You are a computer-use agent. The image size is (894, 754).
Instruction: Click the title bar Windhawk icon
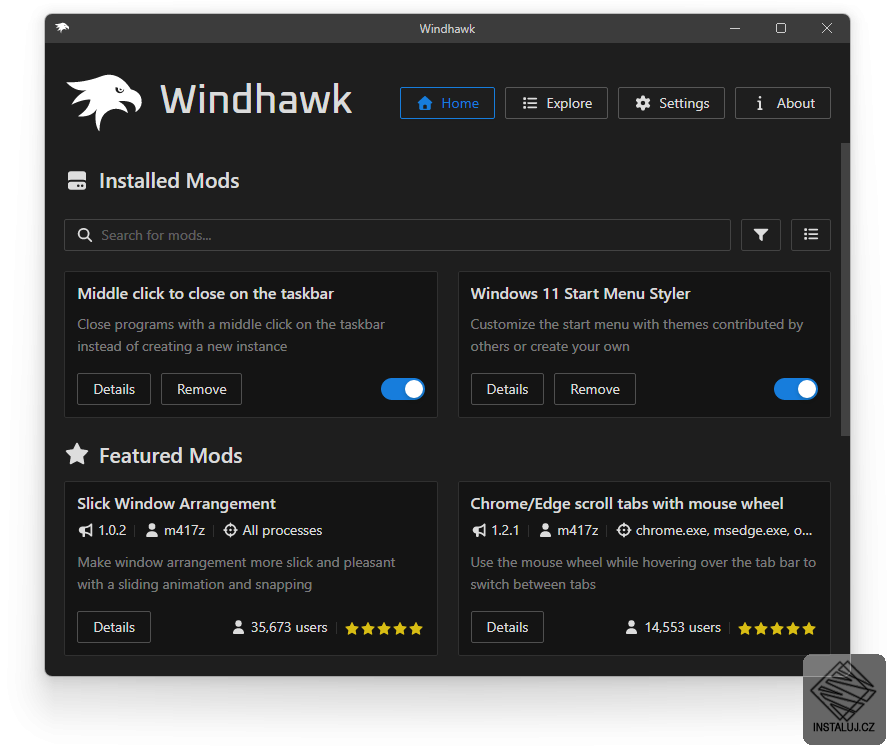(62, 27)
